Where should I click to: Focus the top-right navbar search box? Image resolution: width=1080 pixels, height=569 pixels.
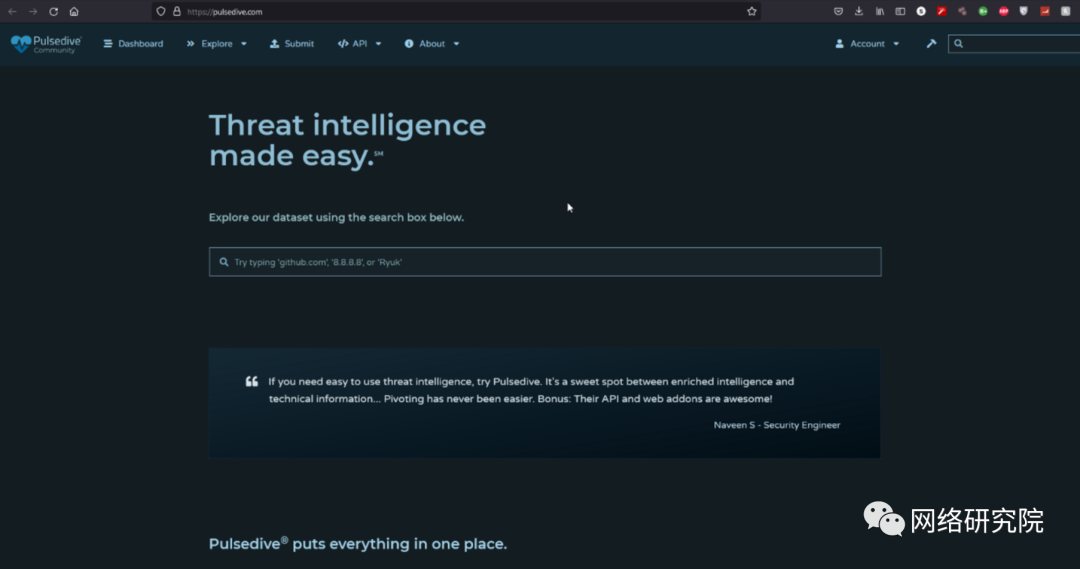point(1014,43)
